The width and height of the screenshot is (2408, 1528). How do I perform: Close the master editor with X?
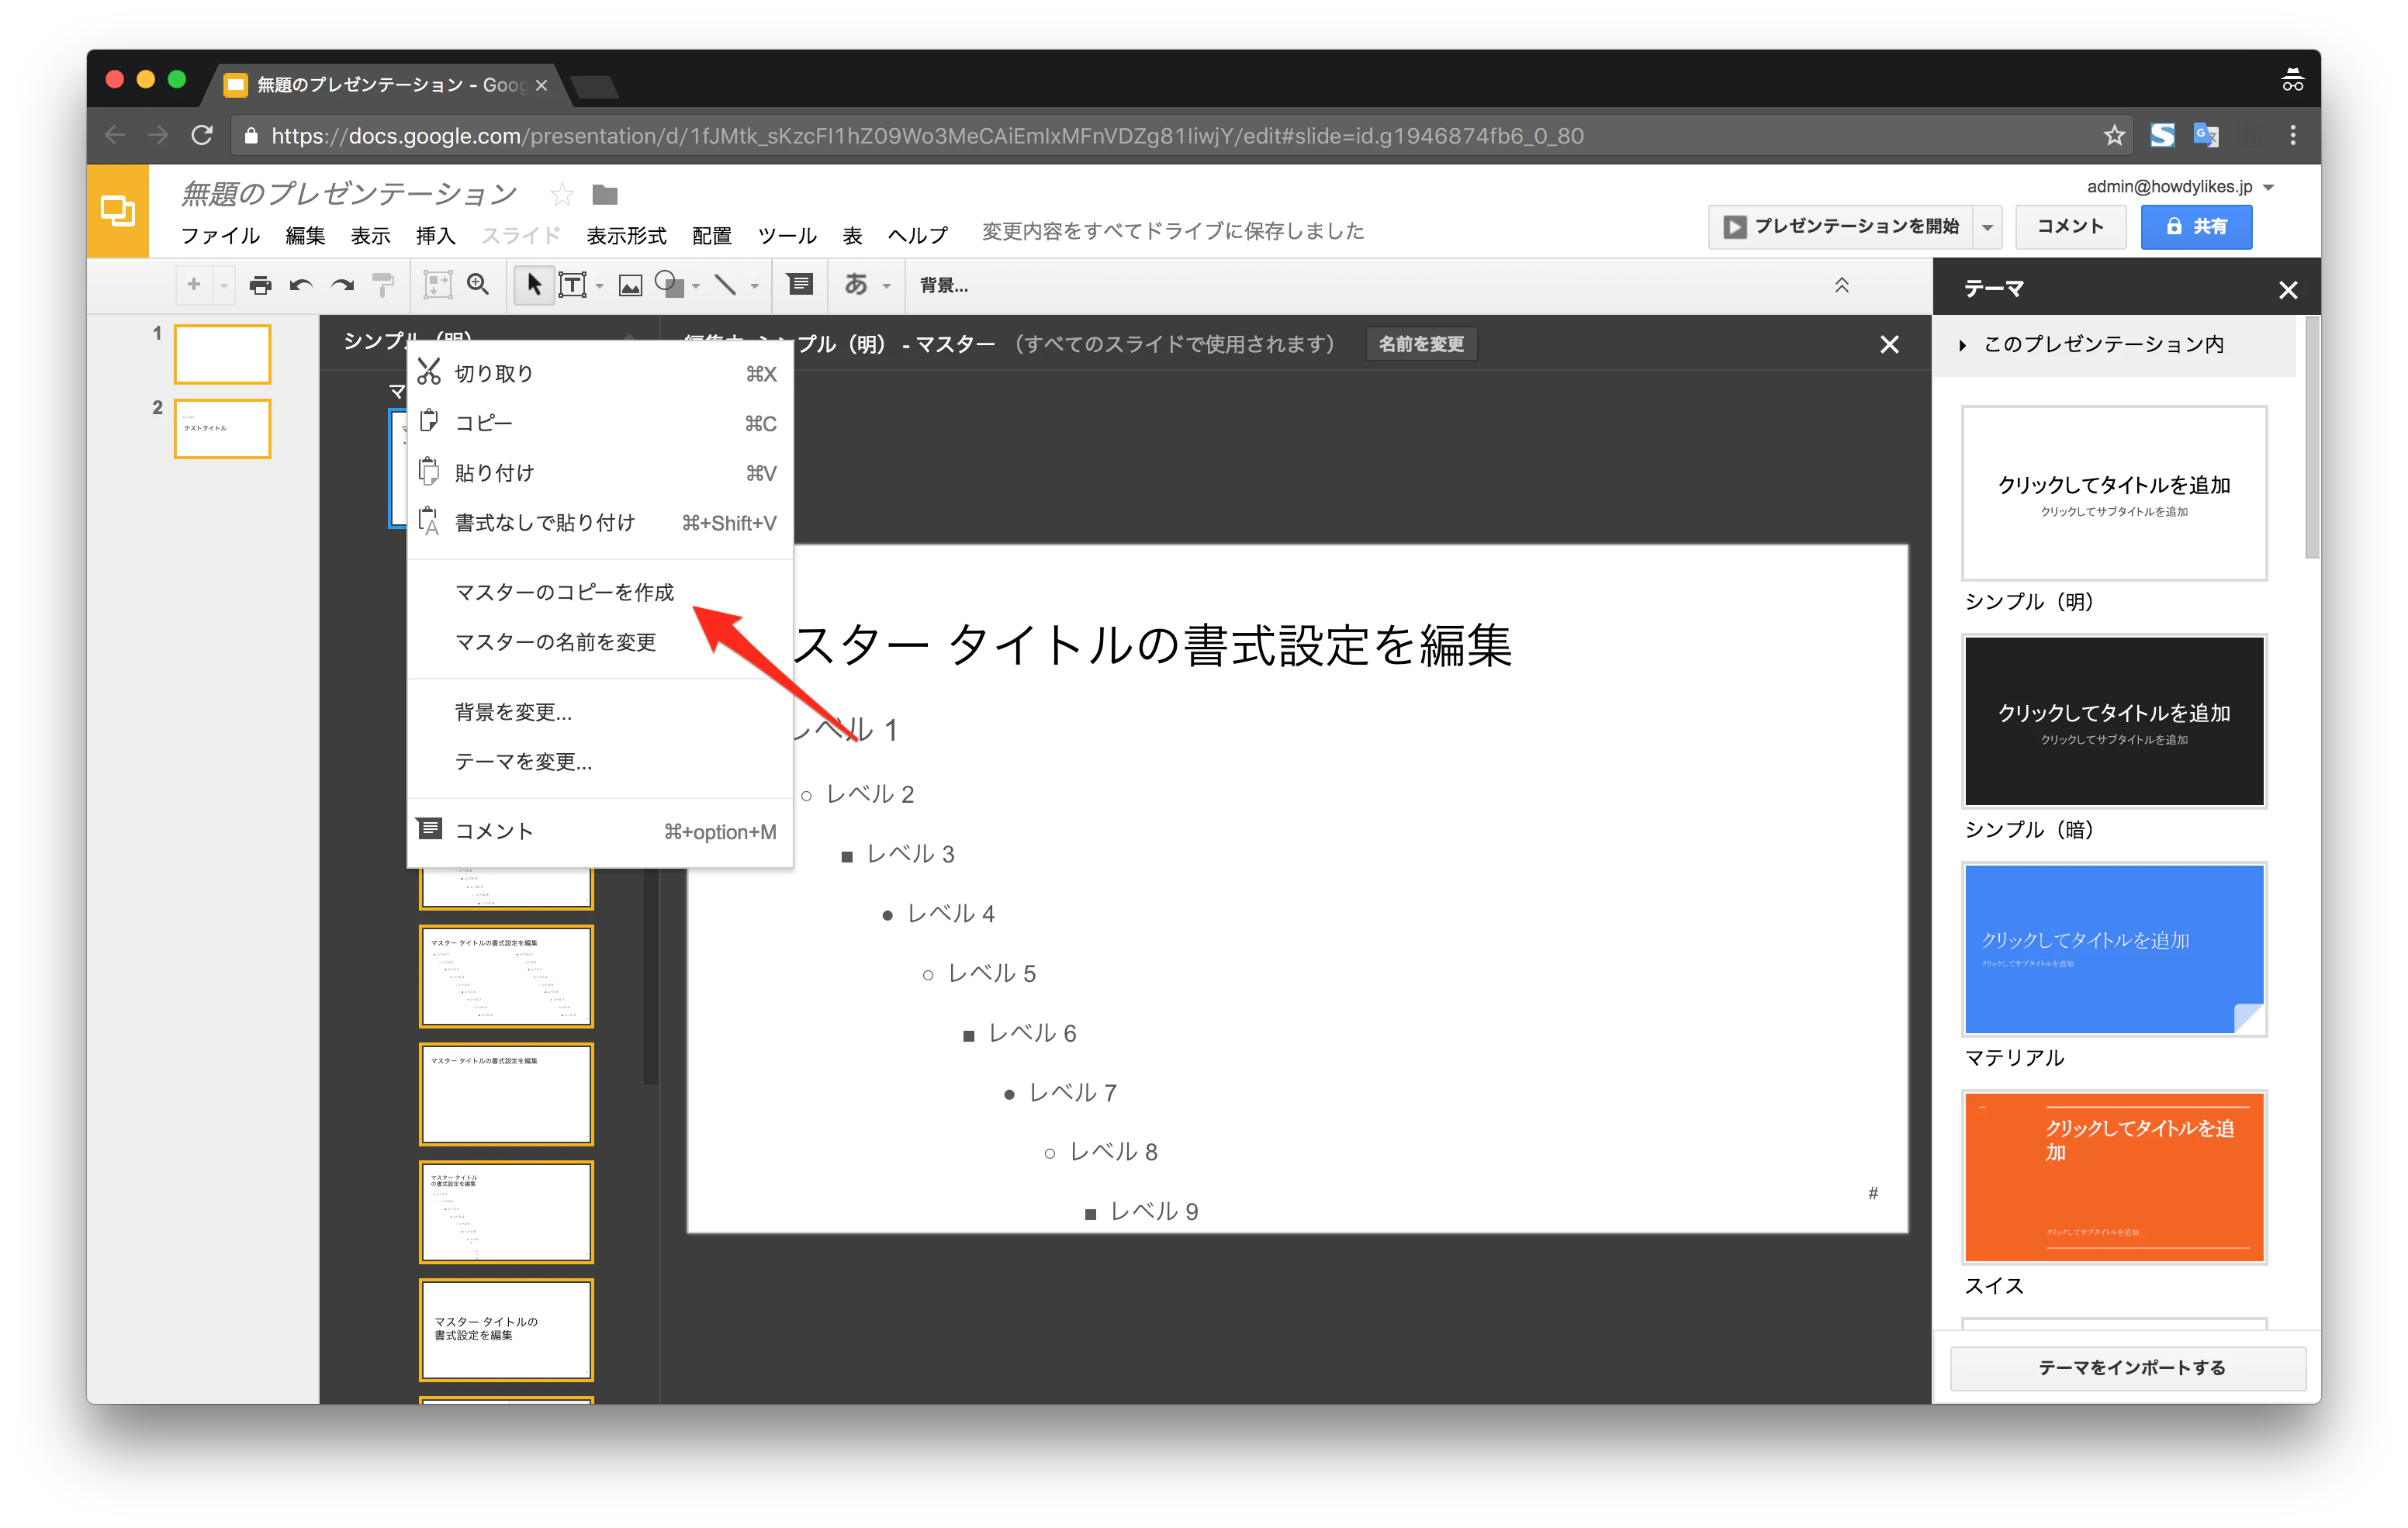pyautogui.click(x=1889, y=344)
